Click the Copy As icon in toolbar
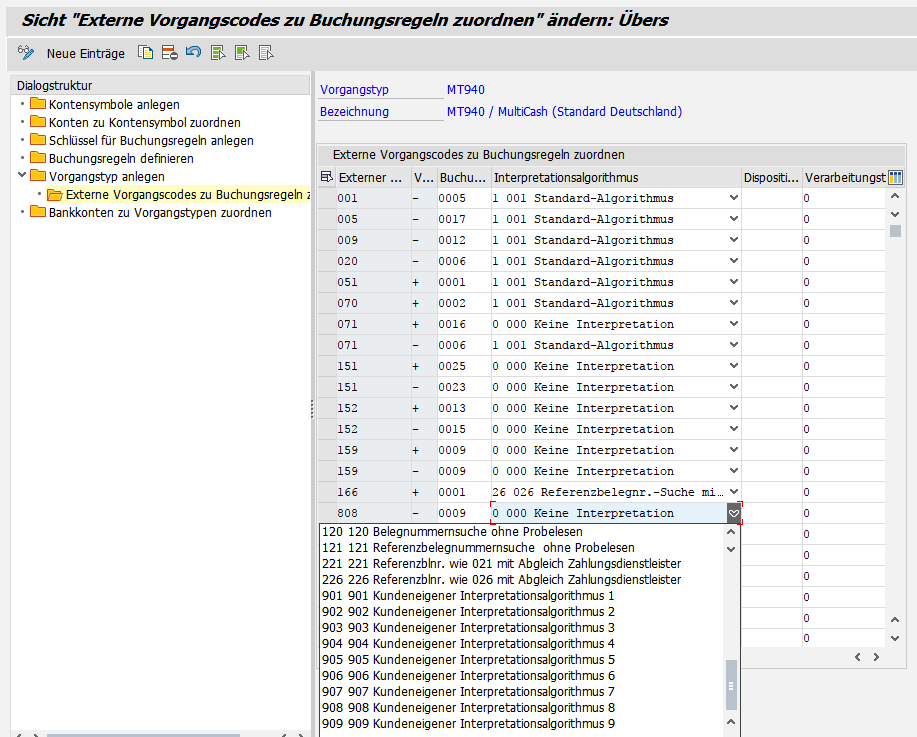The width and height of the screenshot is (917, 737). coord(146,53)
